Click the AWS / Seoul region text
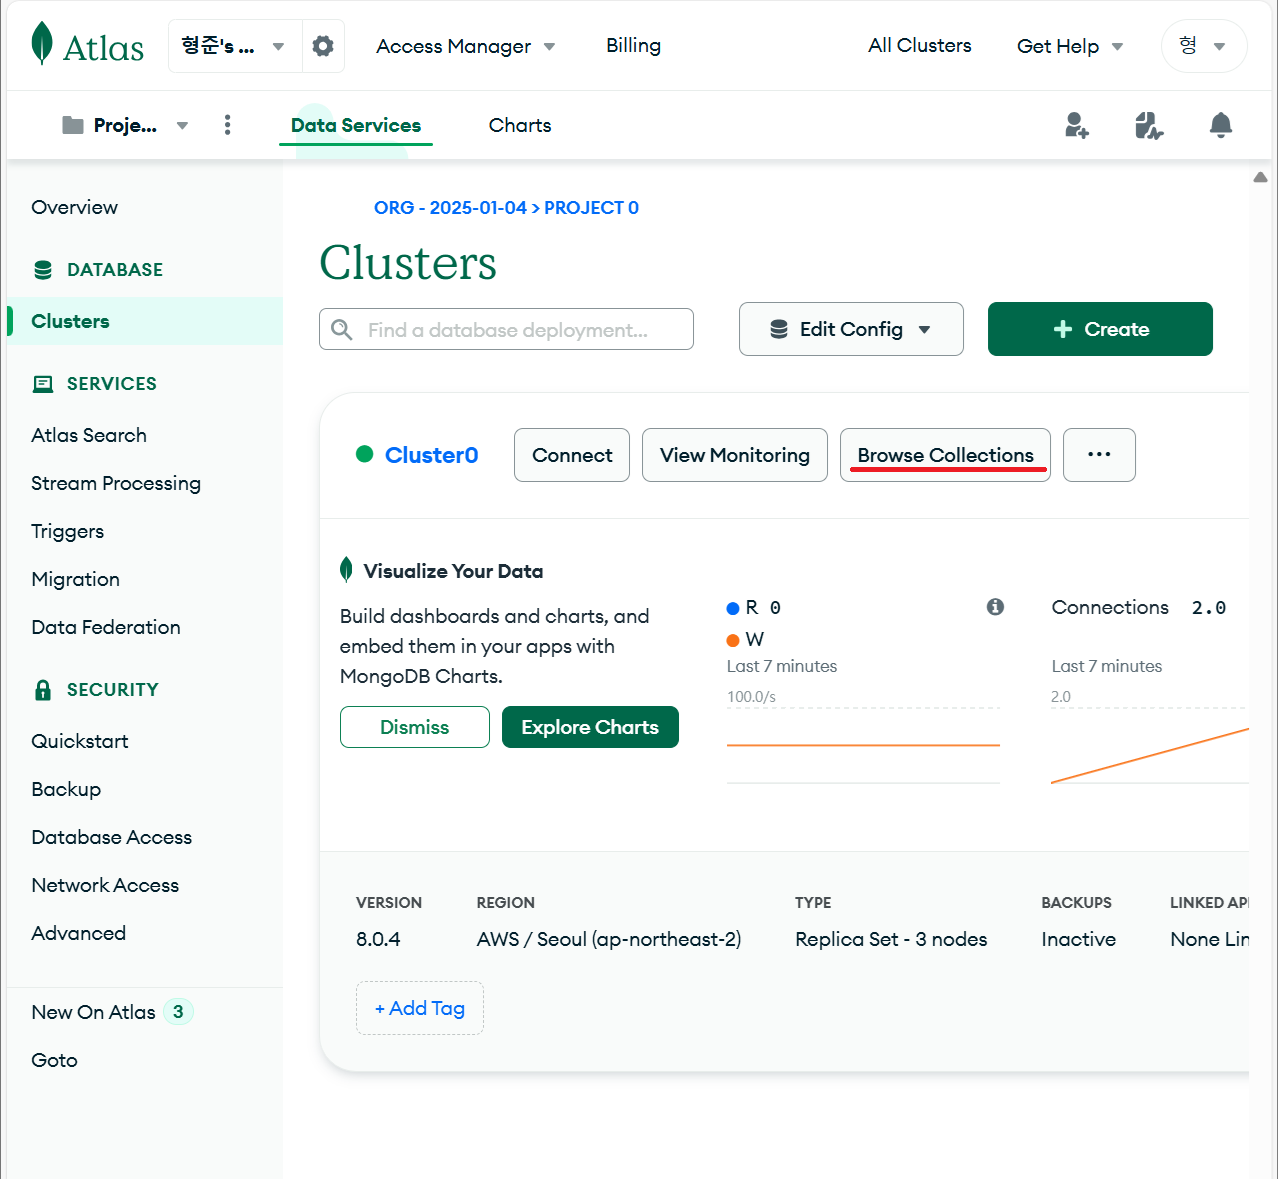The image size is (1278, 1179). click(609, 939)
